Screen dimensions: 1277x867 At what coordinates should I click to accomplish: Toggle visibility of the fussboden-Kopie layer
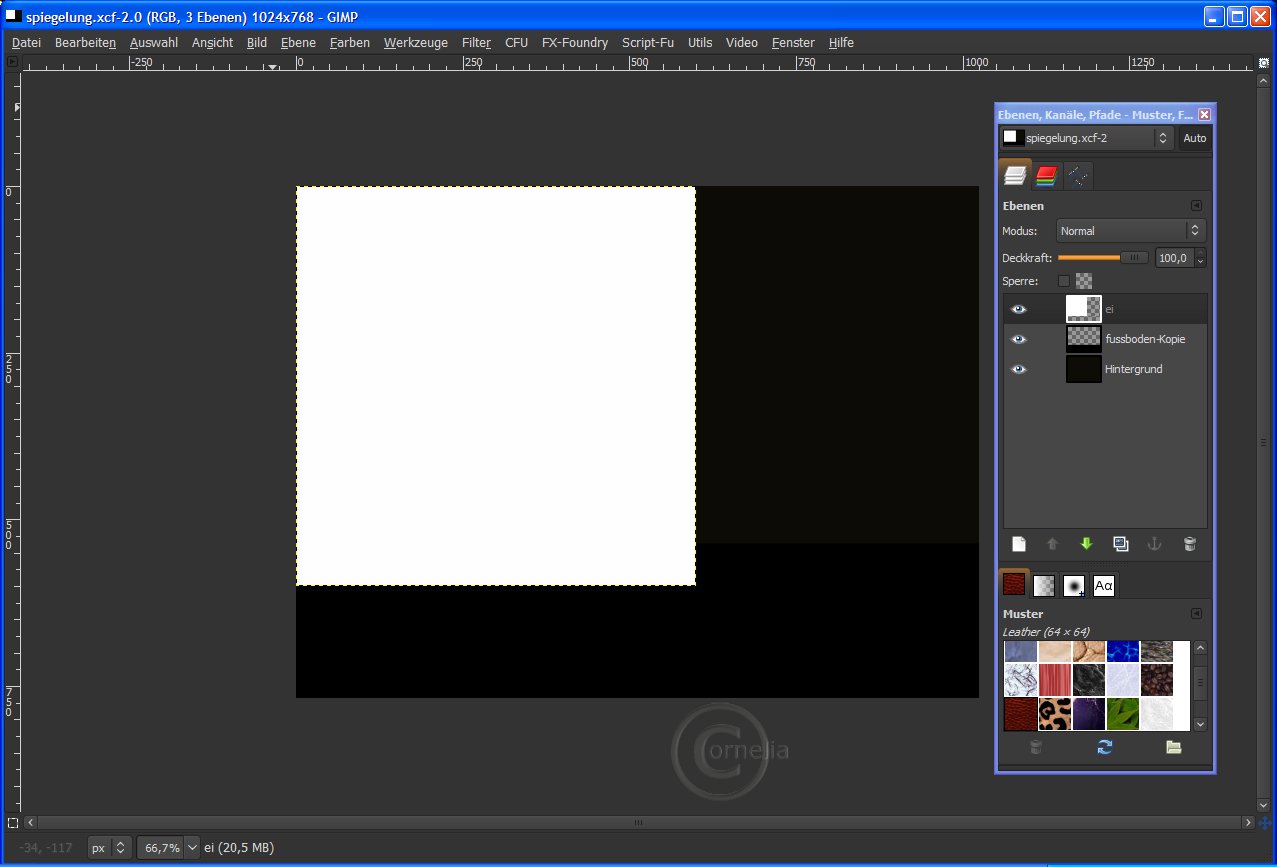[1019, 339]
